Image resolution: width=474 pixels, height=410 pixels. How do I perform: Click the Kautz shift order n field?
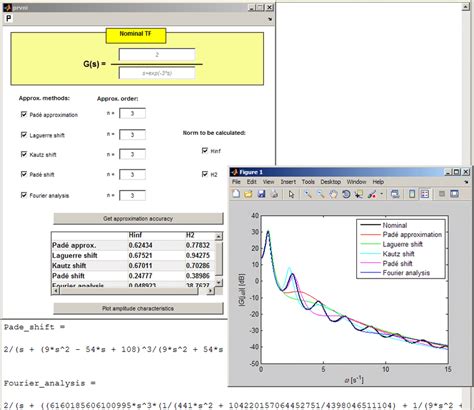[132, 154]
